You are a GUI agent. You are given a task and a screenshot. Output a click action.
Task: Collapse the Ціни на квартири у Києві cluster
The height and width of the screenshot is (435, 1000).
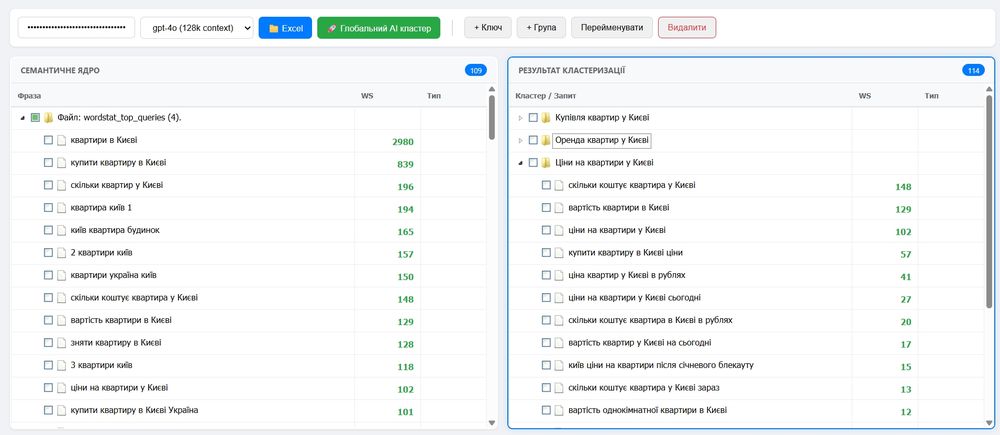tap(520, 163)
